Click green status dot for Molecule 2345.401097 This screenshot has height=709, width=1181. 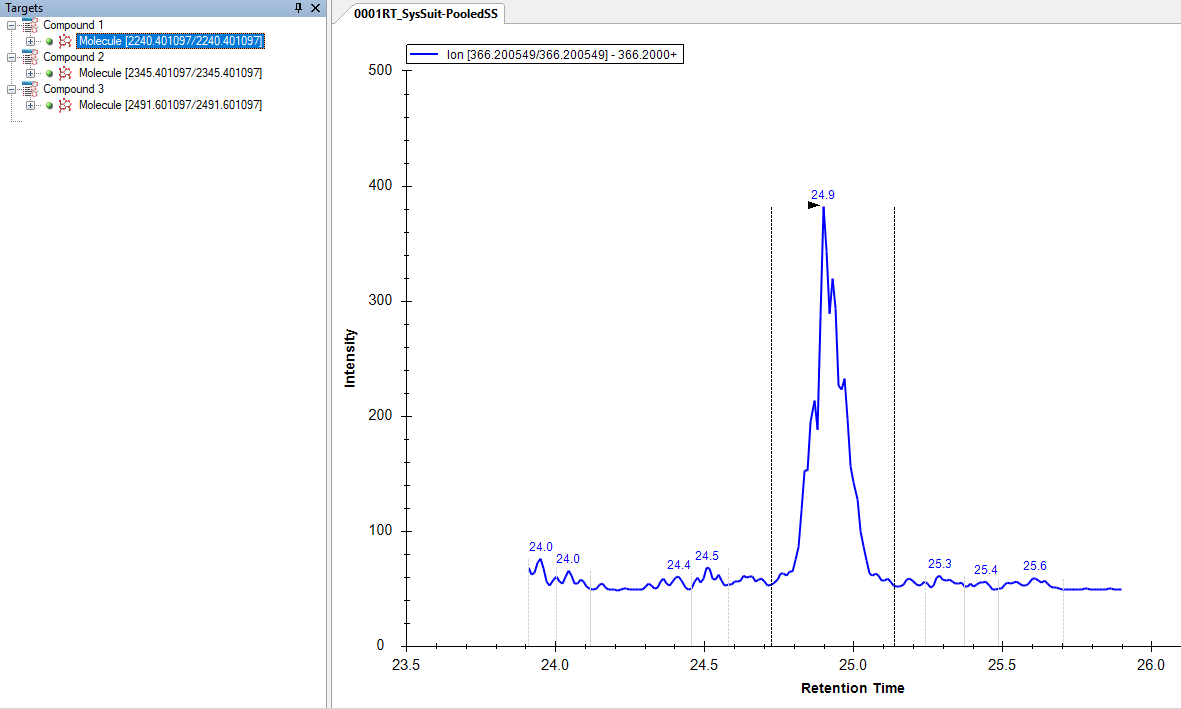[x=49, y=73]
